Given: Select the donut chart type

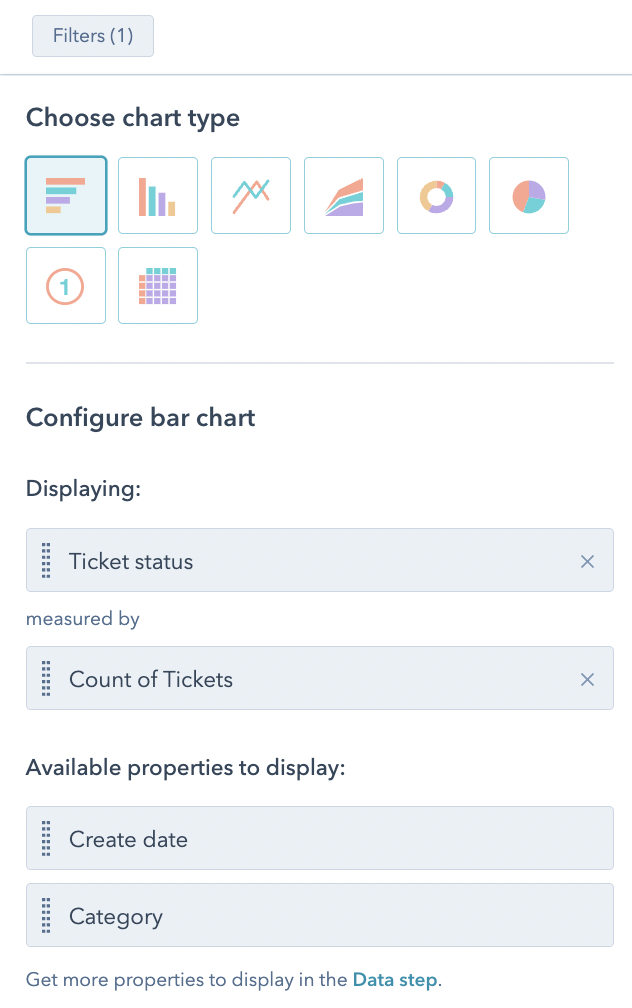Looking at the screenshot, I should coord(436,195).
